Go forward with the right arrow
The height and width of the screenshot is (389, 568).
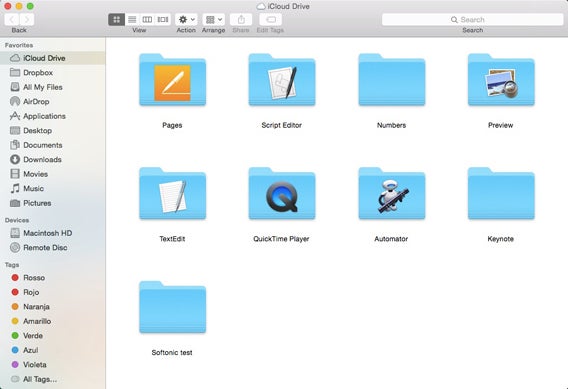[x=27, y=20]
